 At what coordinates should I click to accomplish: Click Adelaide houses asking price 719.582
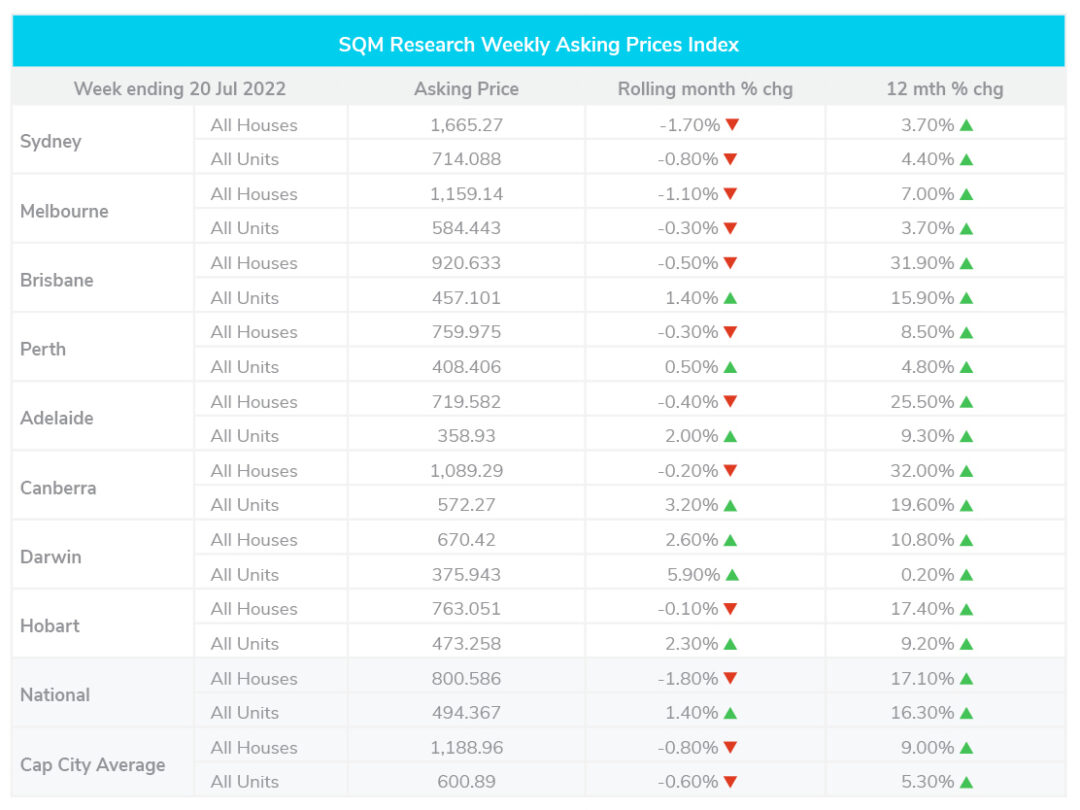[x=466, y=402]
